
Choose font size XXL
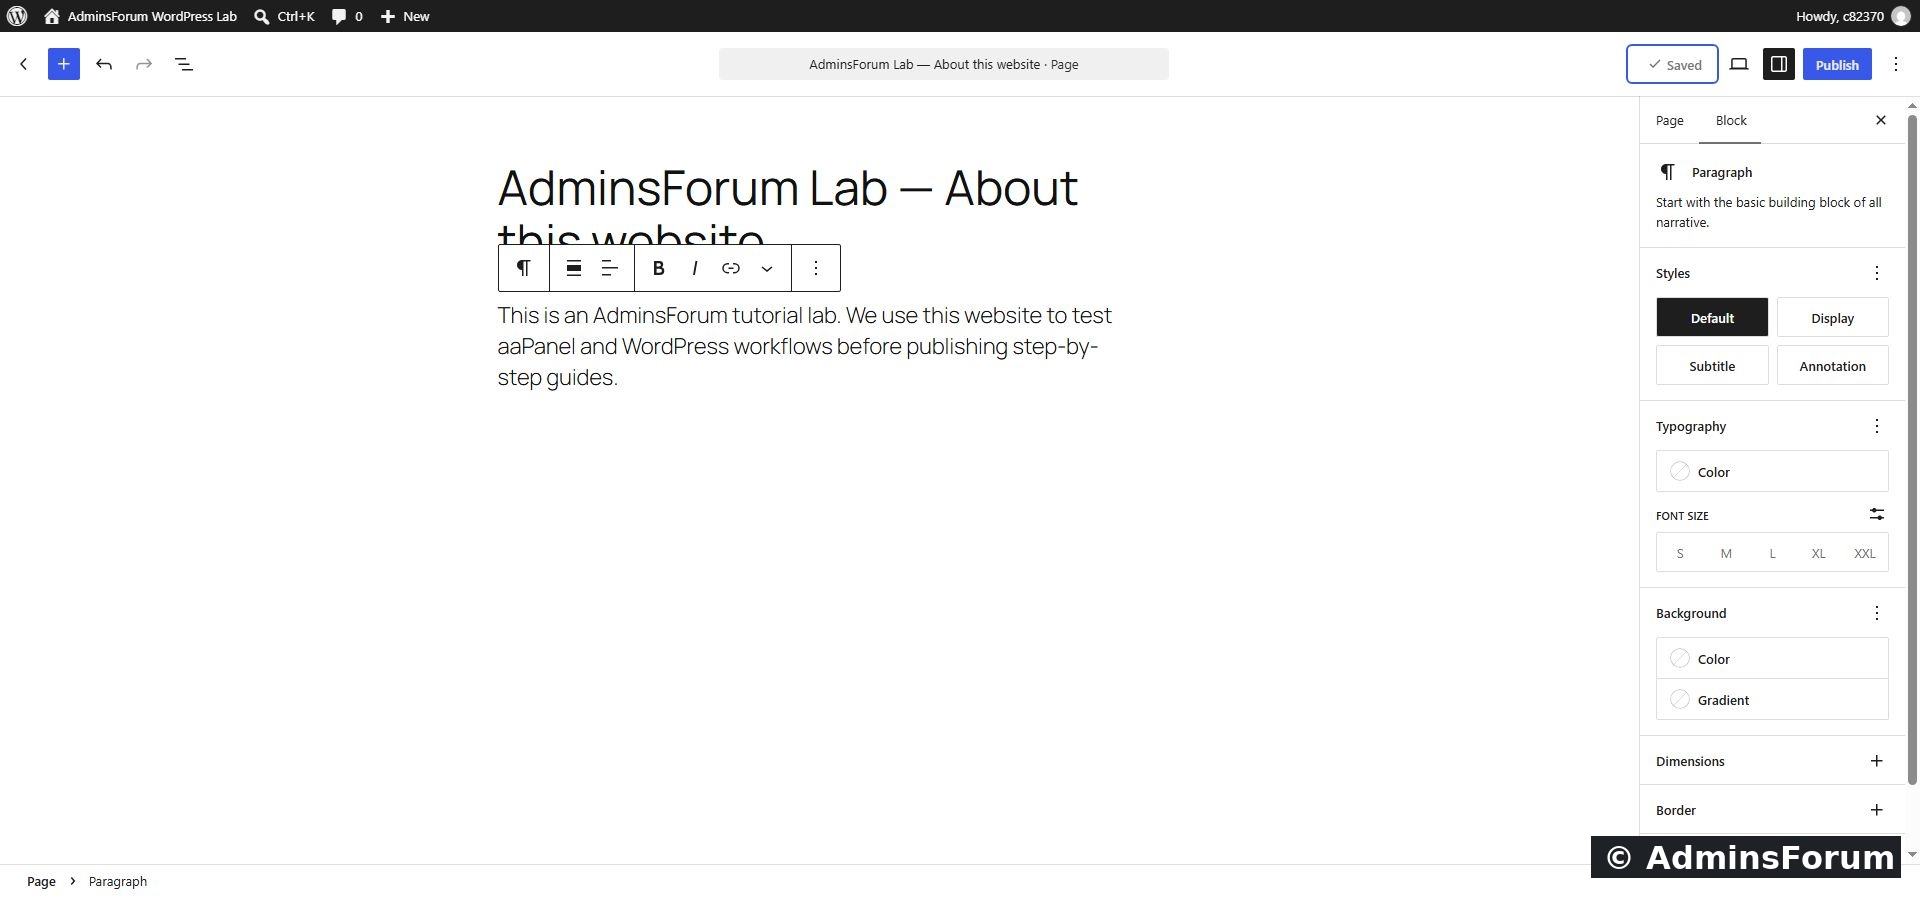click(1864, 553)
